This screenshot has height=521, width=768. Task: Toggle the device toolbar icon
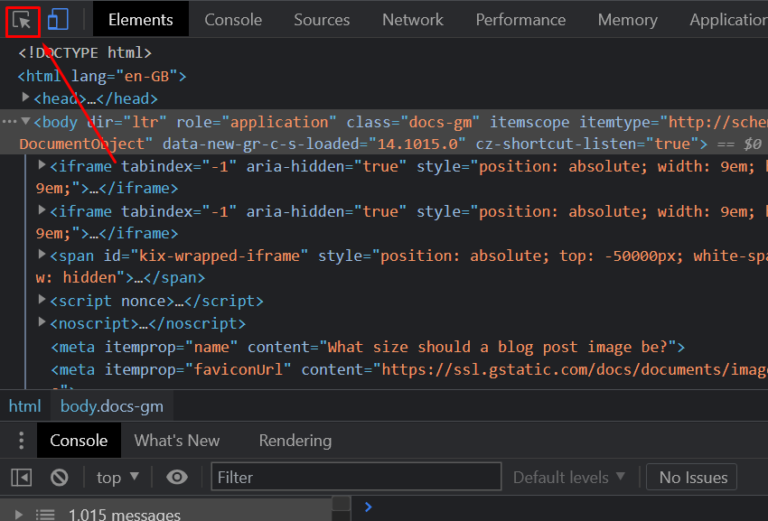58,20
